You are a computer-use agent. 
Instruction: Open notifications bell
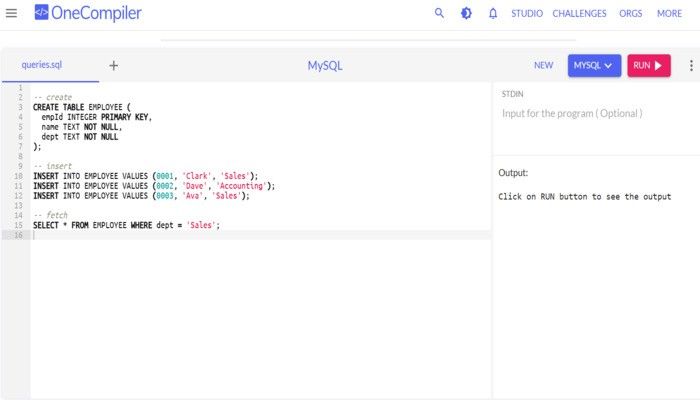[493, 13]
